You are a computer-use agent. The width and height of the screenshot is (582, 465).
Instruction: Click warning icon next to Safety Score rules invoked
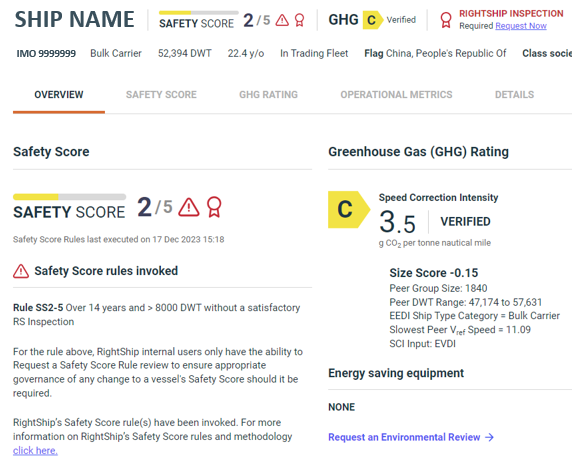[21, 271]
